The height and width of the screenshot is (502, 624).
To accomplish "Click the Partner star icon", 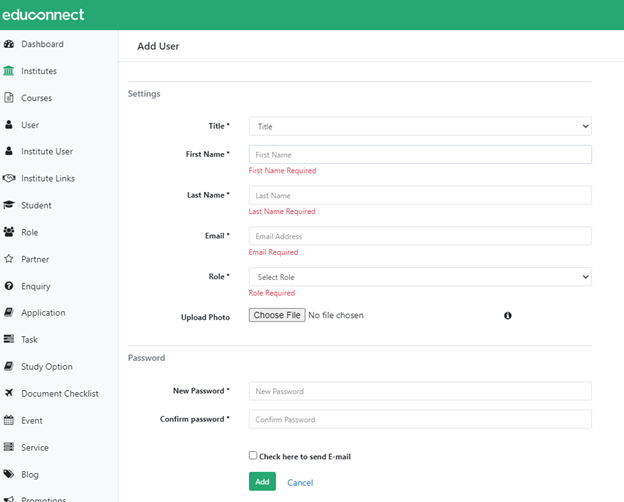I will tap(9, 259).
